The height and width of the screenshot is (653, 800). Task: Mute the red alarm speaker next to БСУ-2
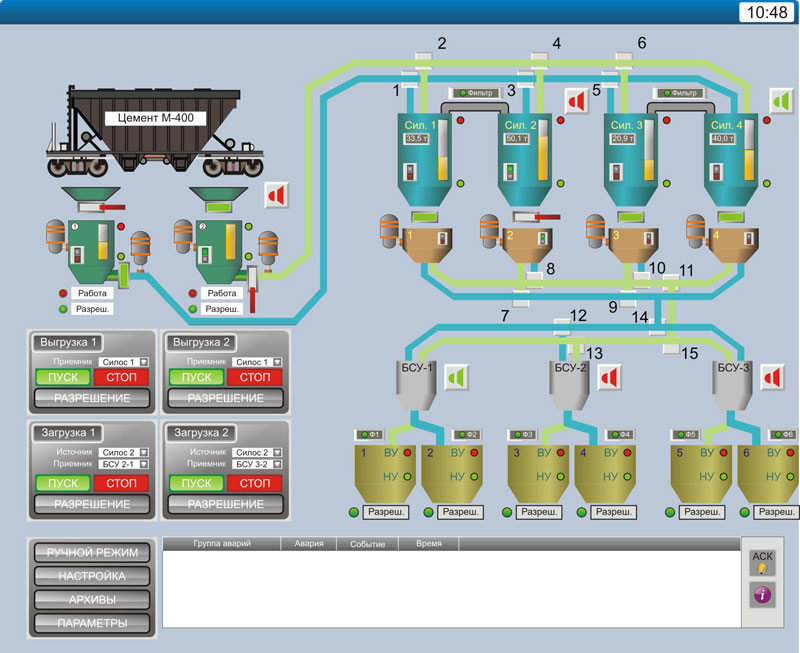click(610, 377)
